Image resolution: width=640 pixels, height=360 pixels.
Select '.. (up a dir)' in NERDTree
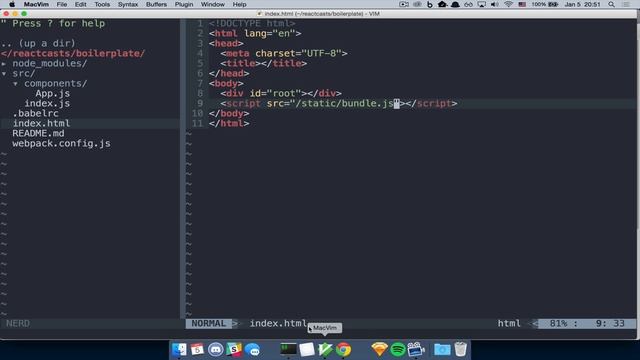click(x=38, y=43)
